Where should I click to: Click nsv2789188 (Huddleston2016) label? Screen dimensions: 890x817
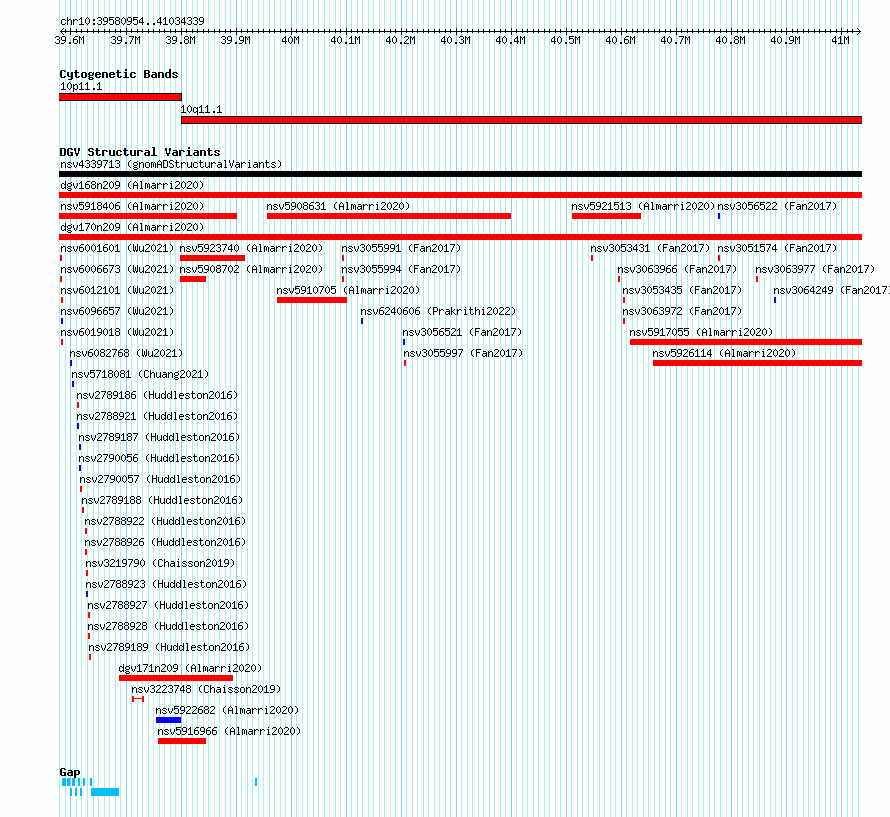162,500
